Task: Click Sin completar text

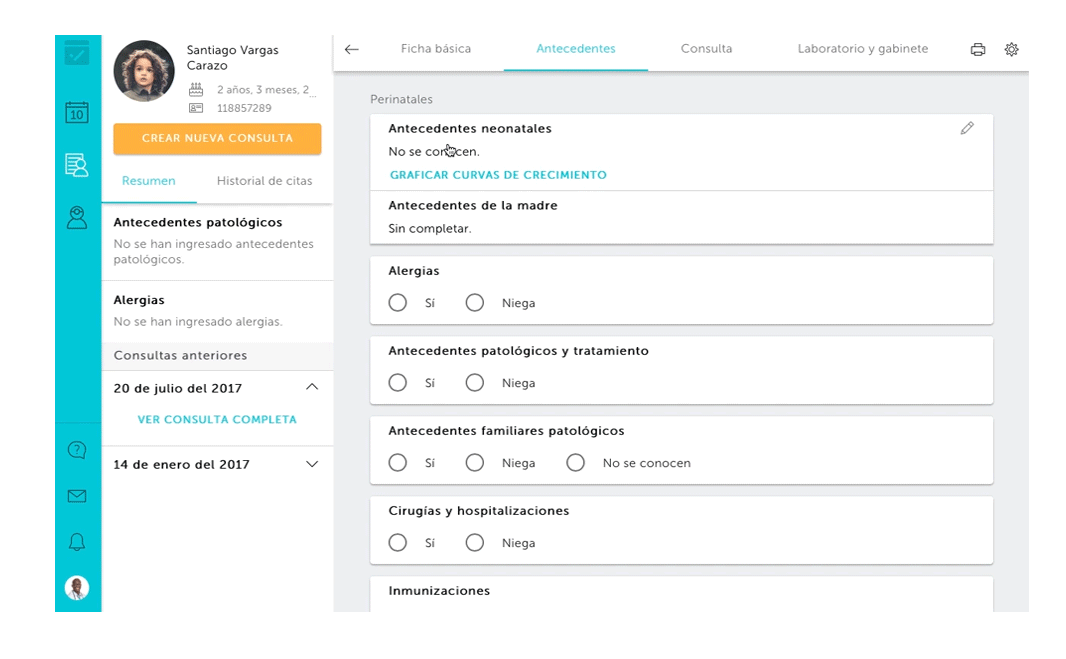Action: 430,229
